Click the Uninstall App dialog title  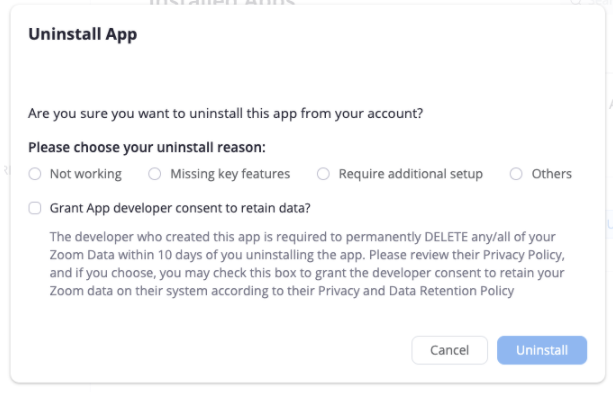pos(82,34)
